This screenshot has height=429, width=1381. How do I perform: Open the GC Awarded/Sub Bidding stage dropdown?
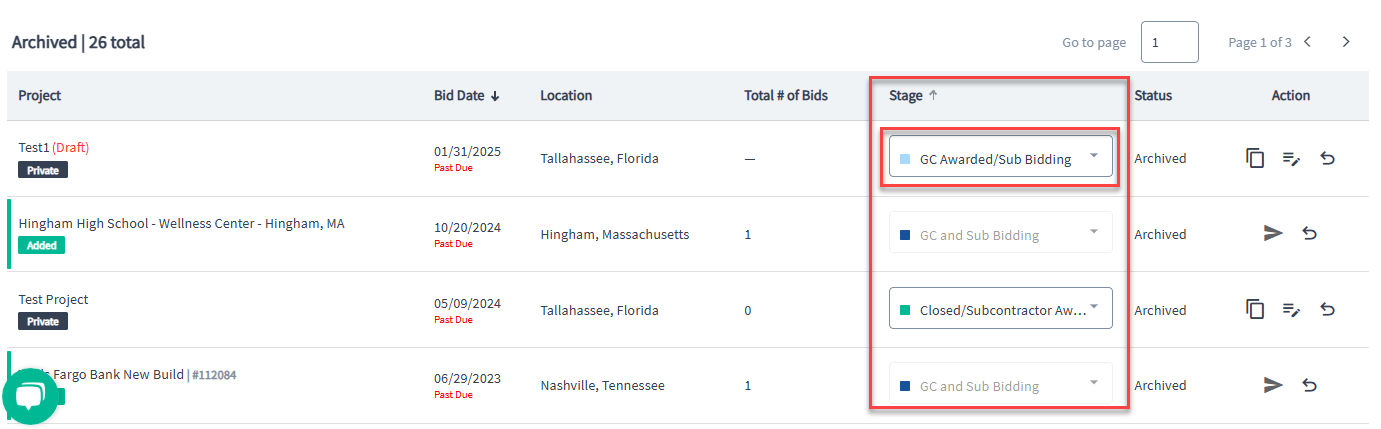click(x=1000, y=157)
